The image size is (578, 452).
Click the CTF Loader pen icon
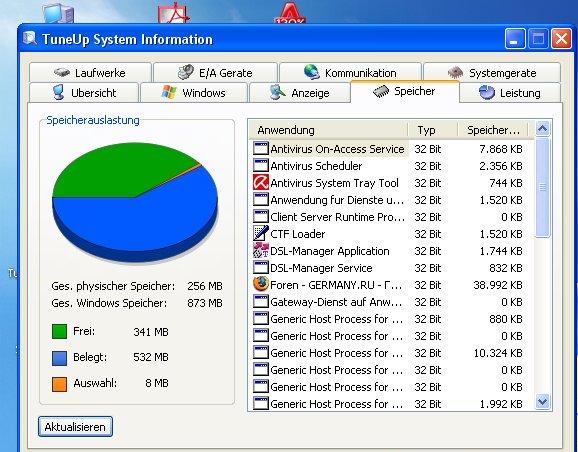pos(261,233)
